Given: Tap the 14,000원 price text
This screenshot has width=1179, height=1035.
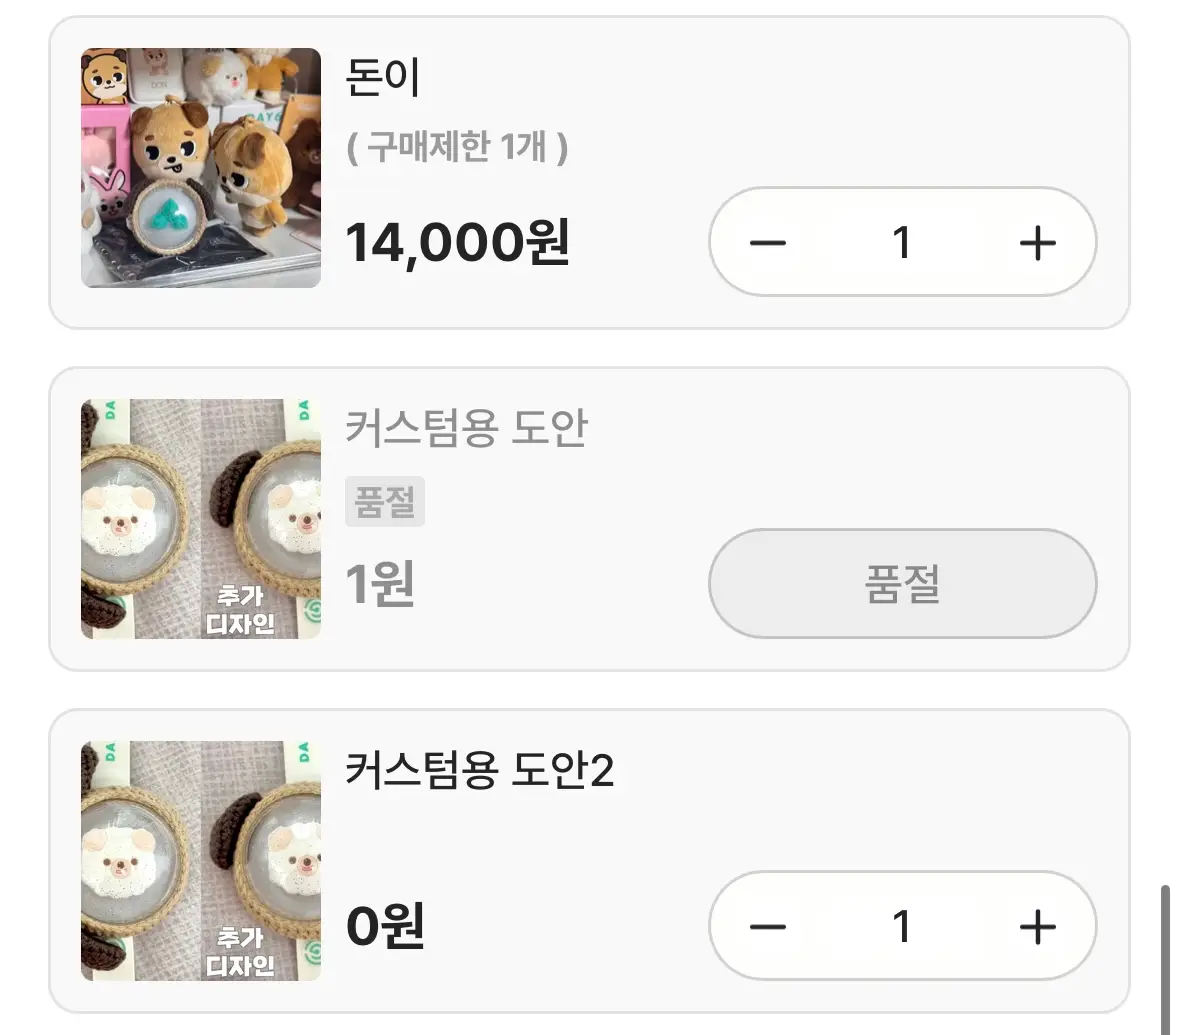Looking at the screenshot, I should coord(457,243).
